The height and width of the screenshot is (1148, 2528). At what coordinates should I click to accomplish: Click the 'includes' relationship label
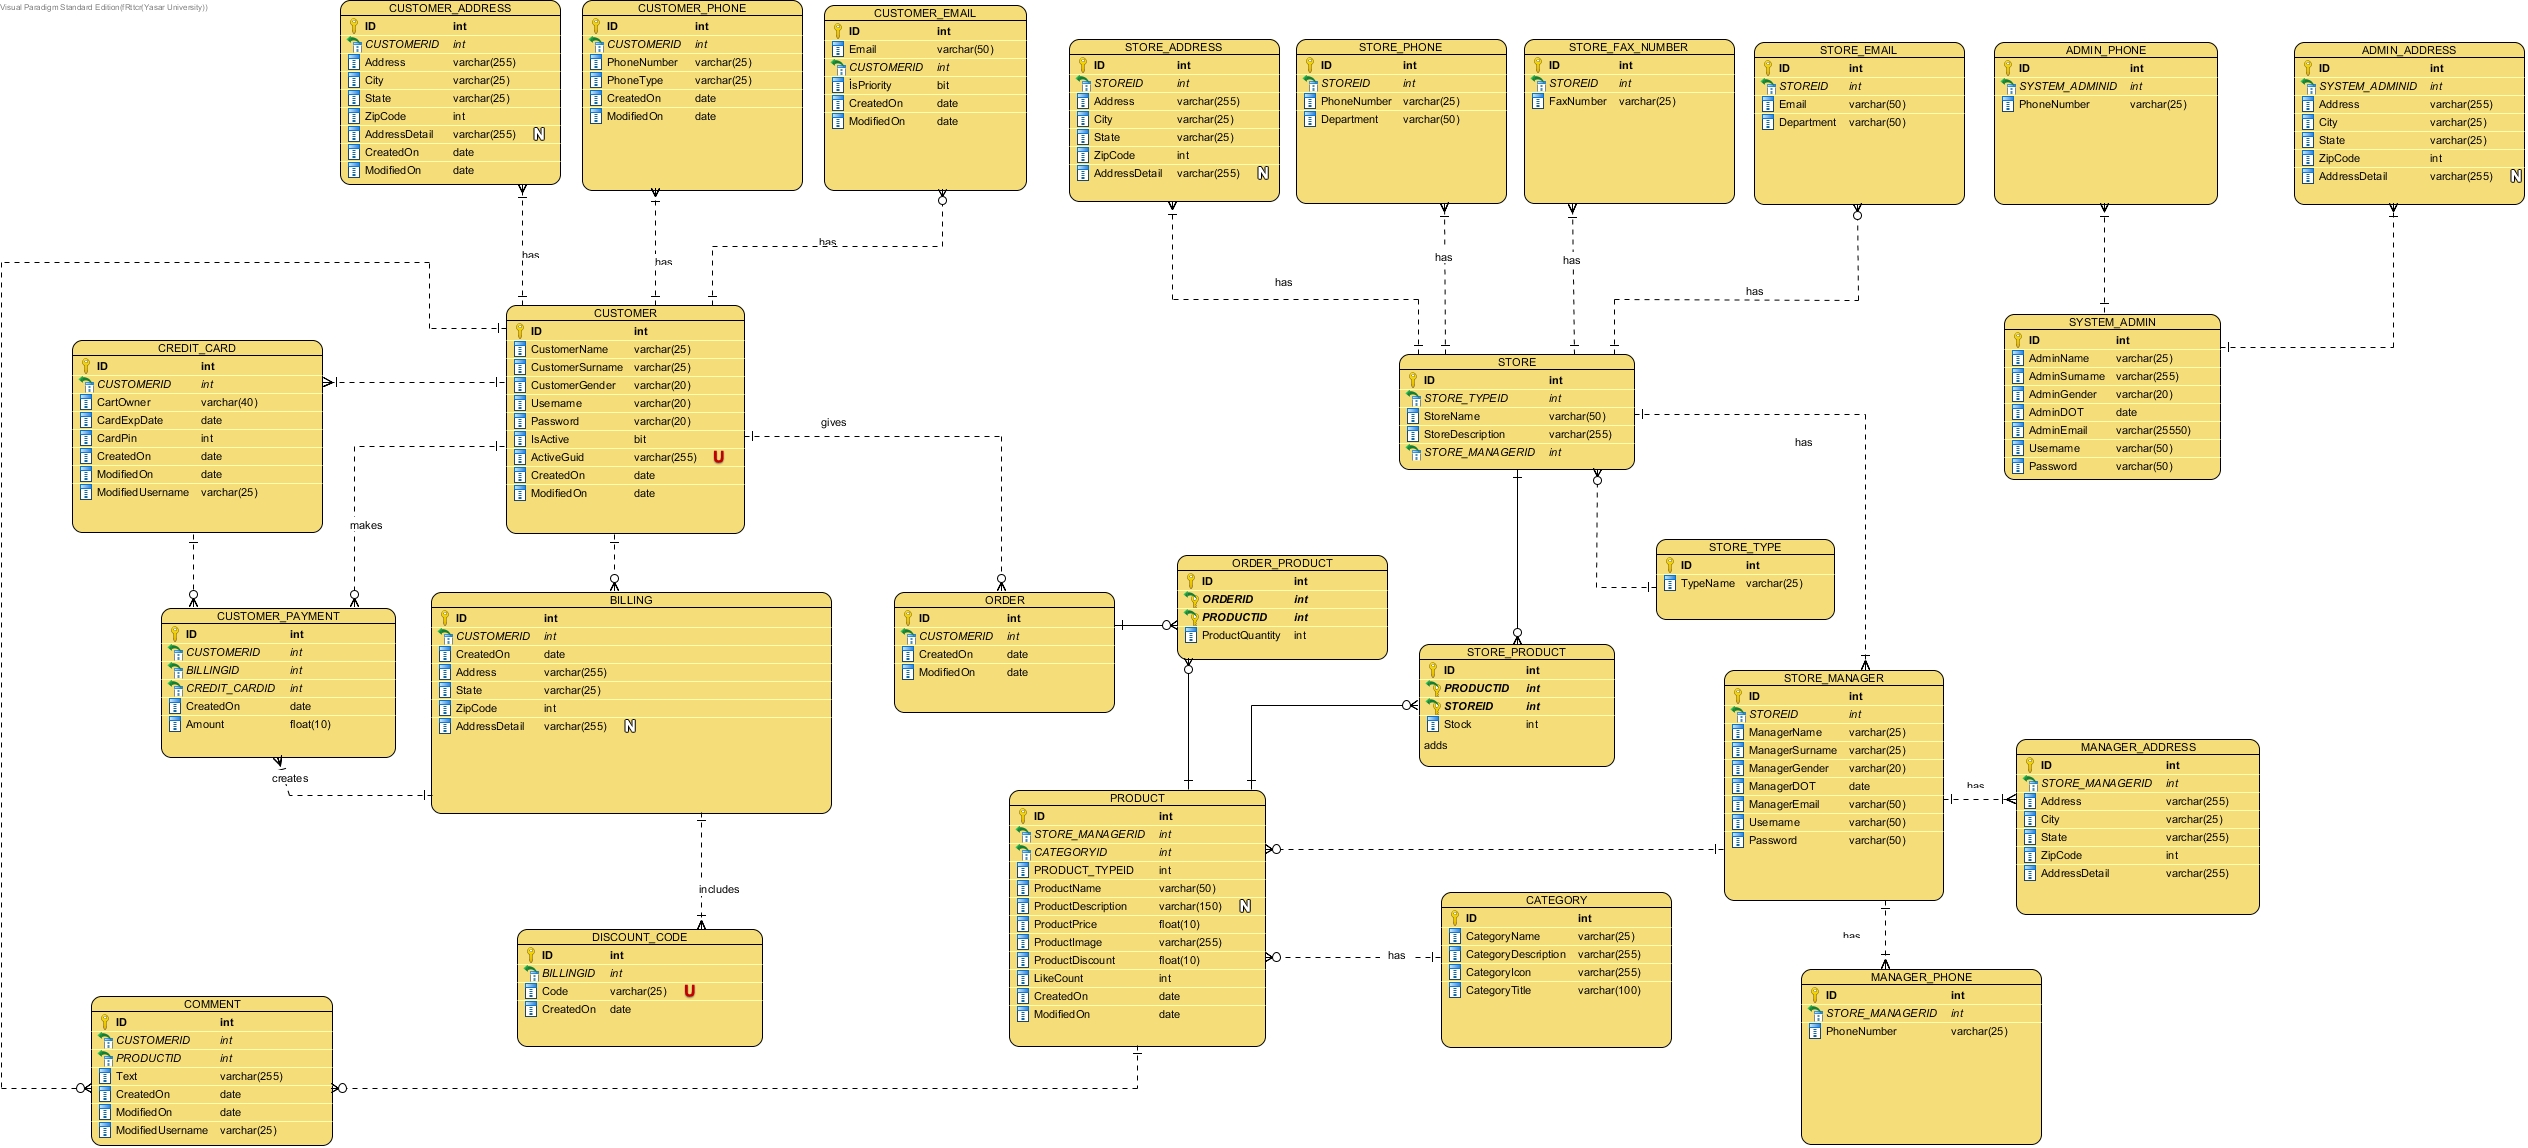719,889
